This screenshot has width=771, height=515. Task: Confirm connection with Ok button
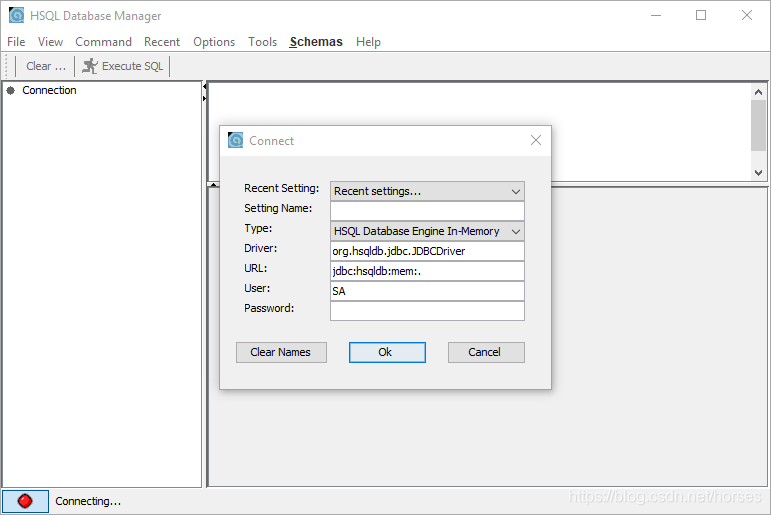click(387, 352)
